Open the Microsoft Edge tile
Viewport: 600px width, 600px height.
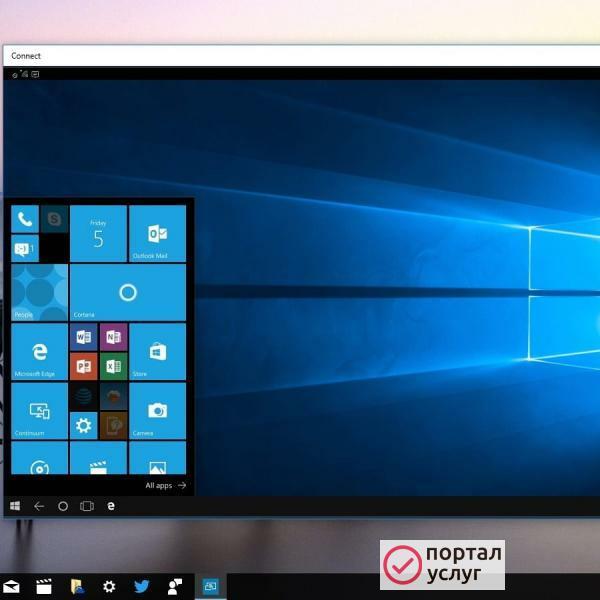point(39,352)
